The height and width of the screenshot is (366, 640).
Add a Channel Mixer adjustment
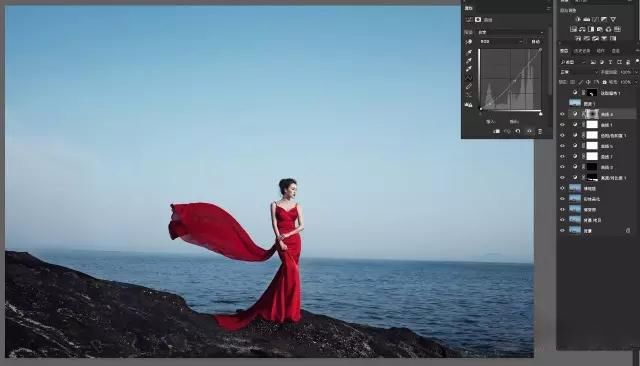point(609,29)
